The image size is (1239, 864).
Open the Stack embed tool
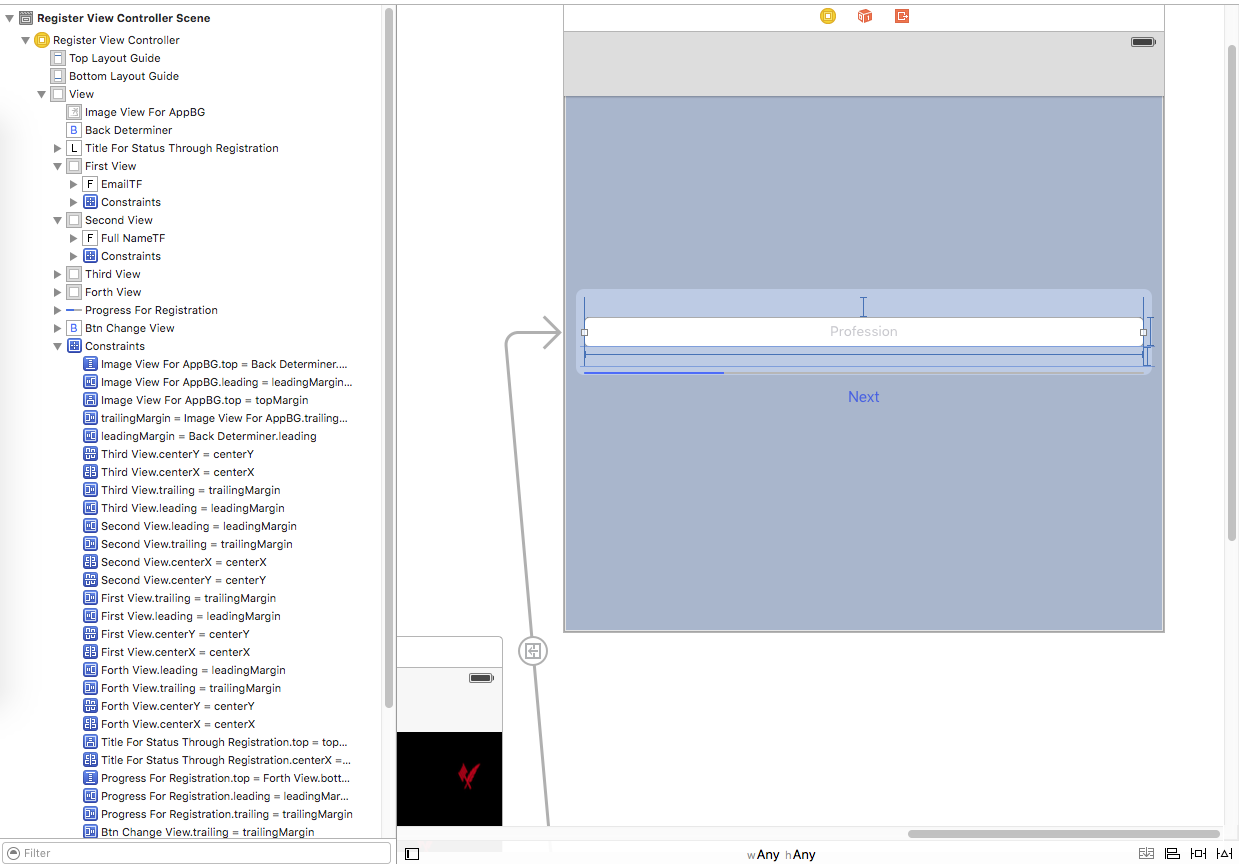point(1146,854)
